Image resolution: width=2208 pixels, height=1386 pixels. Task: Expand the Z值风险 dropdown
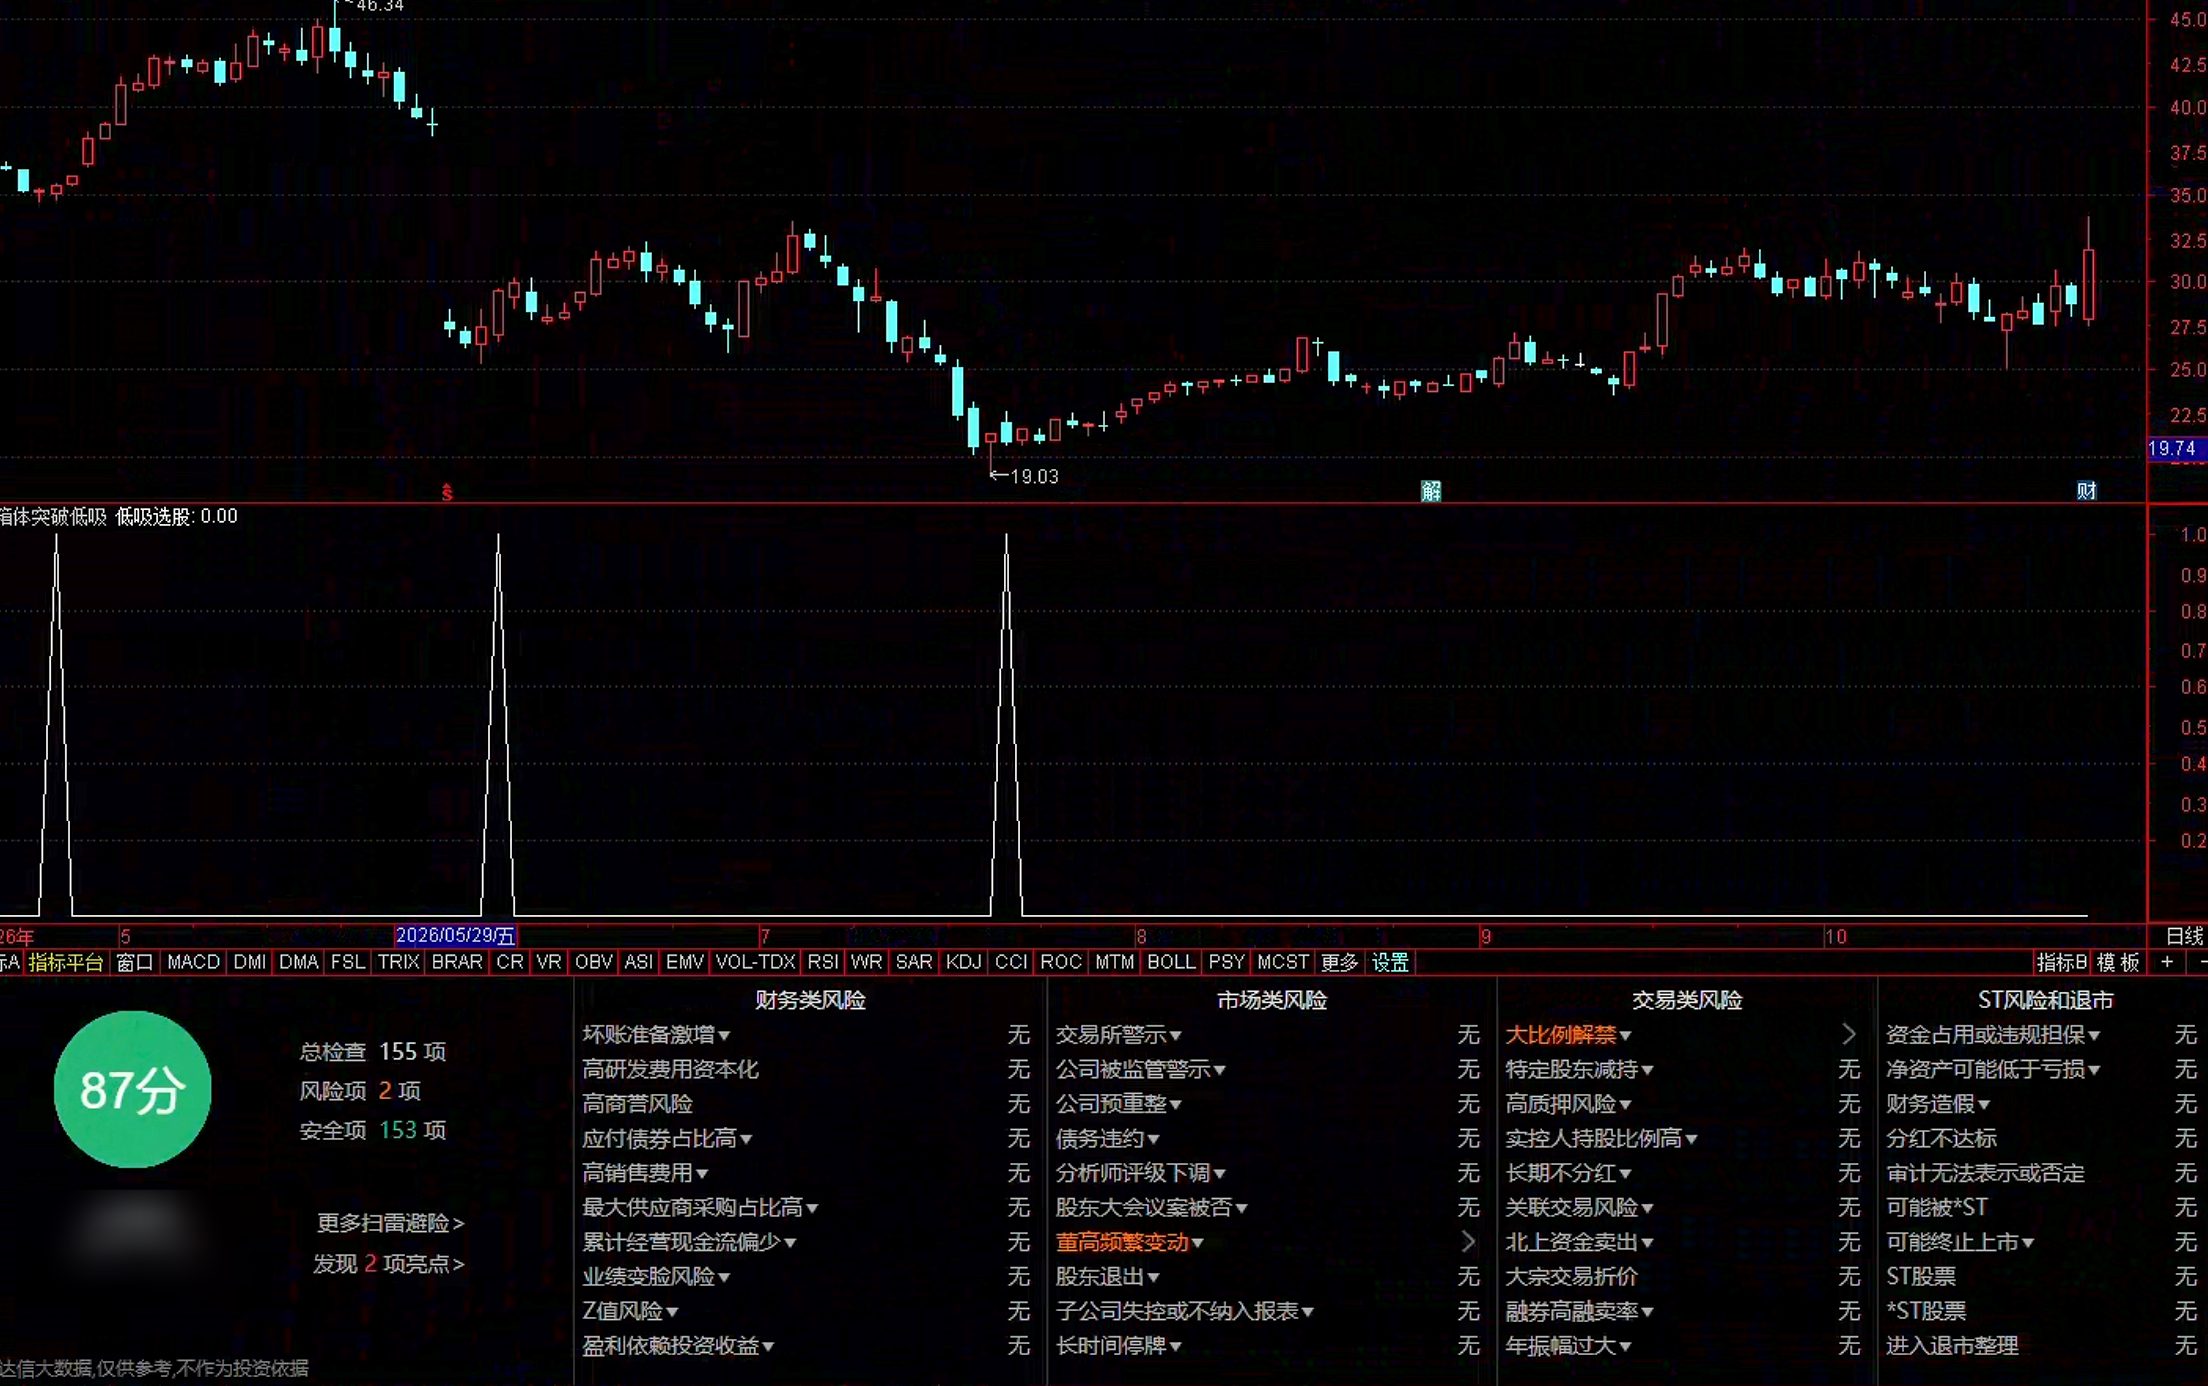tap(672, 1312)
